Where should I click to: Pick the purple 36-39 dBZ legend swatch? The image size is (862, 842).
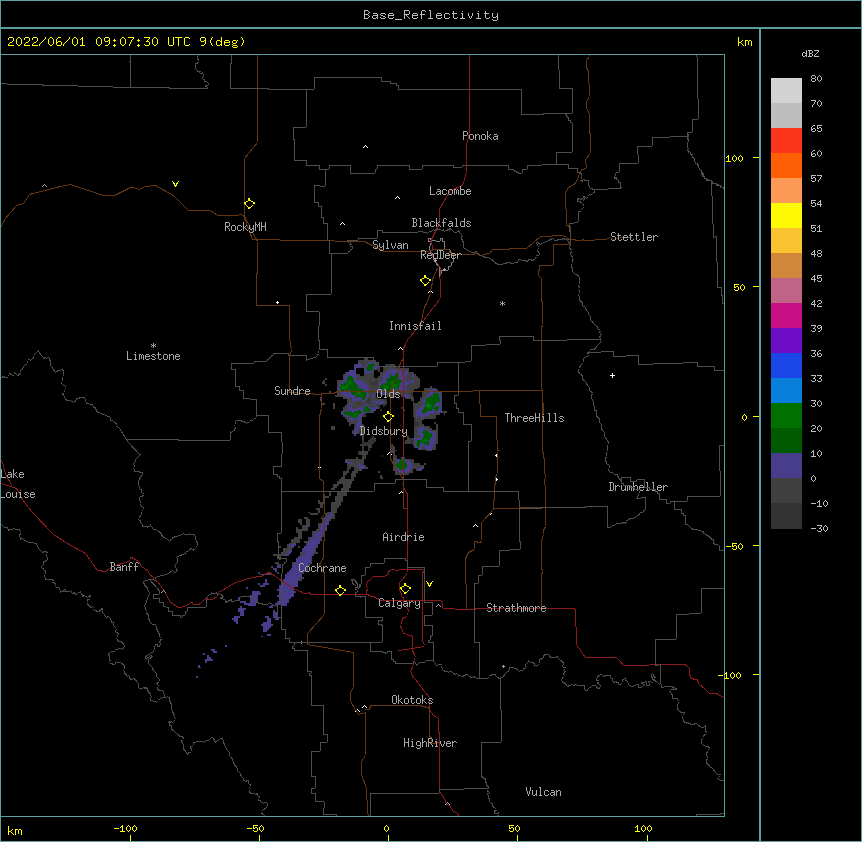point(786,340)
